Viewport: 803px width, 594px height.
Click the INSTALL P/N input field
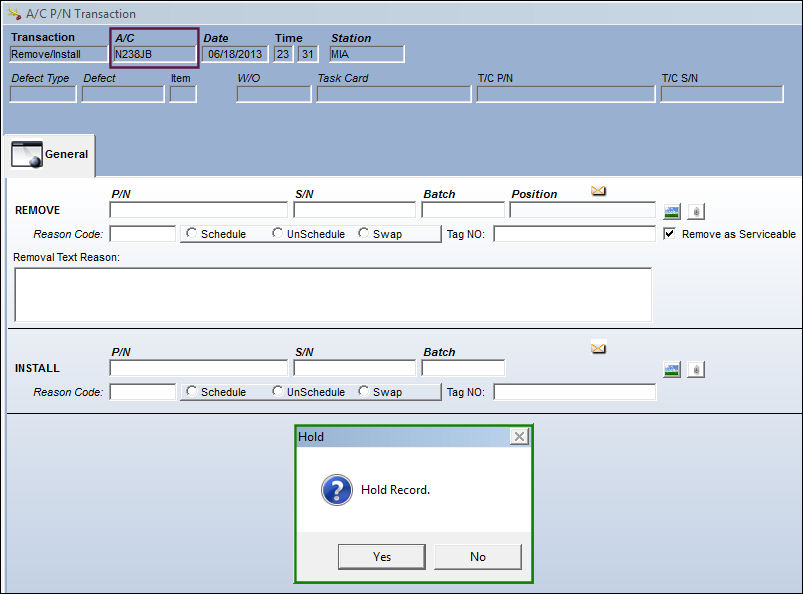(x=199, y=368)
